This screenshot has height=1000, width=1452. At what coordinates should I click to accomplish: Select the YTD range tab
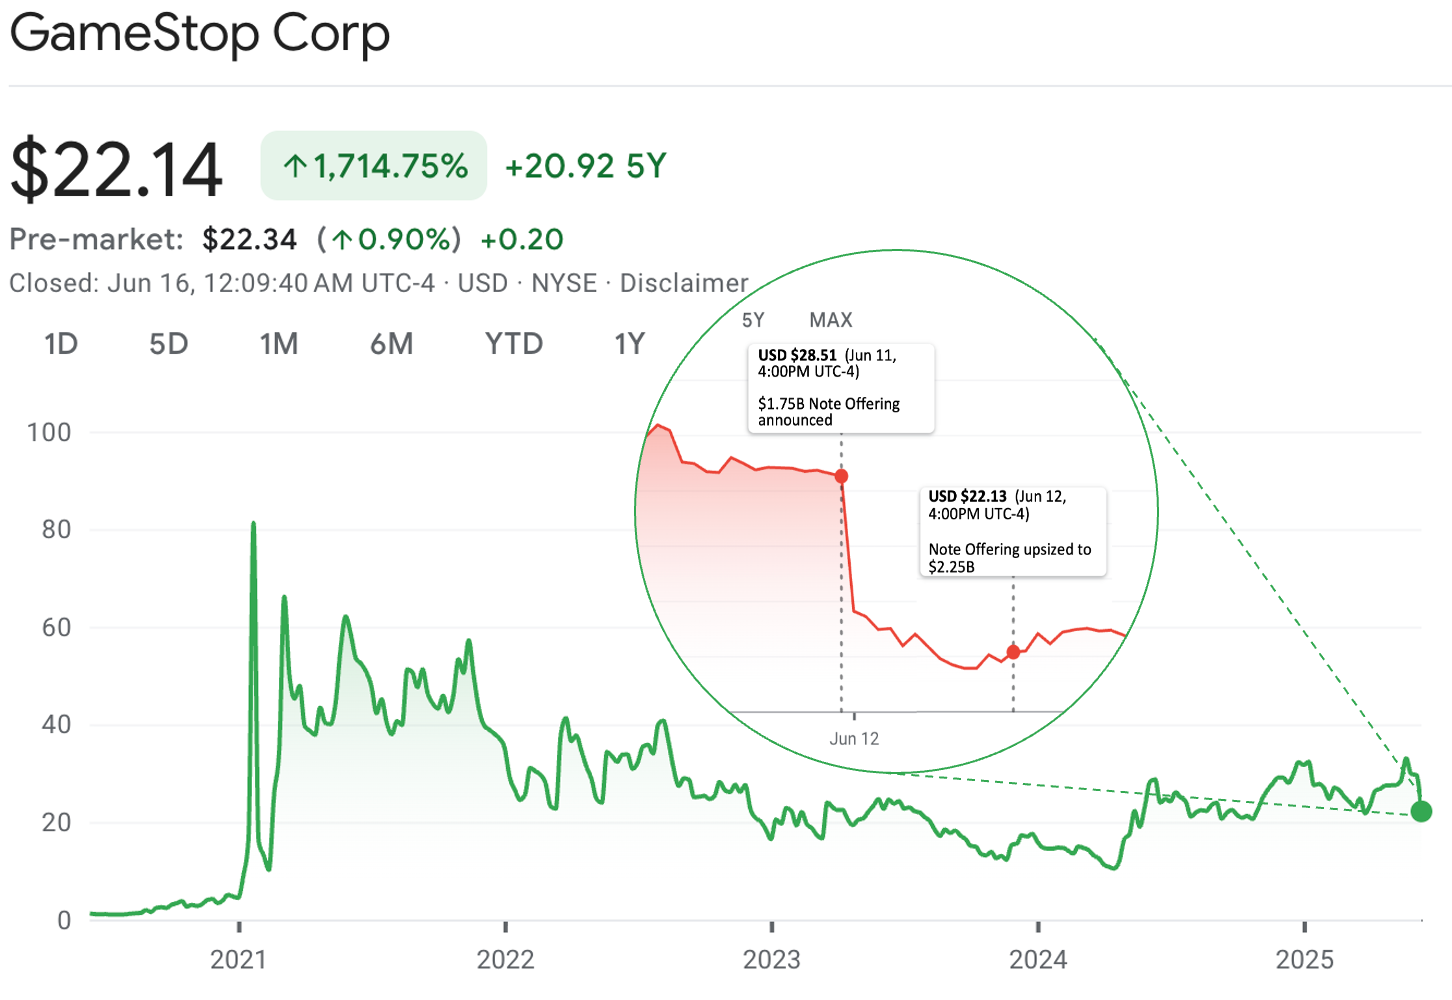[513, 343]
